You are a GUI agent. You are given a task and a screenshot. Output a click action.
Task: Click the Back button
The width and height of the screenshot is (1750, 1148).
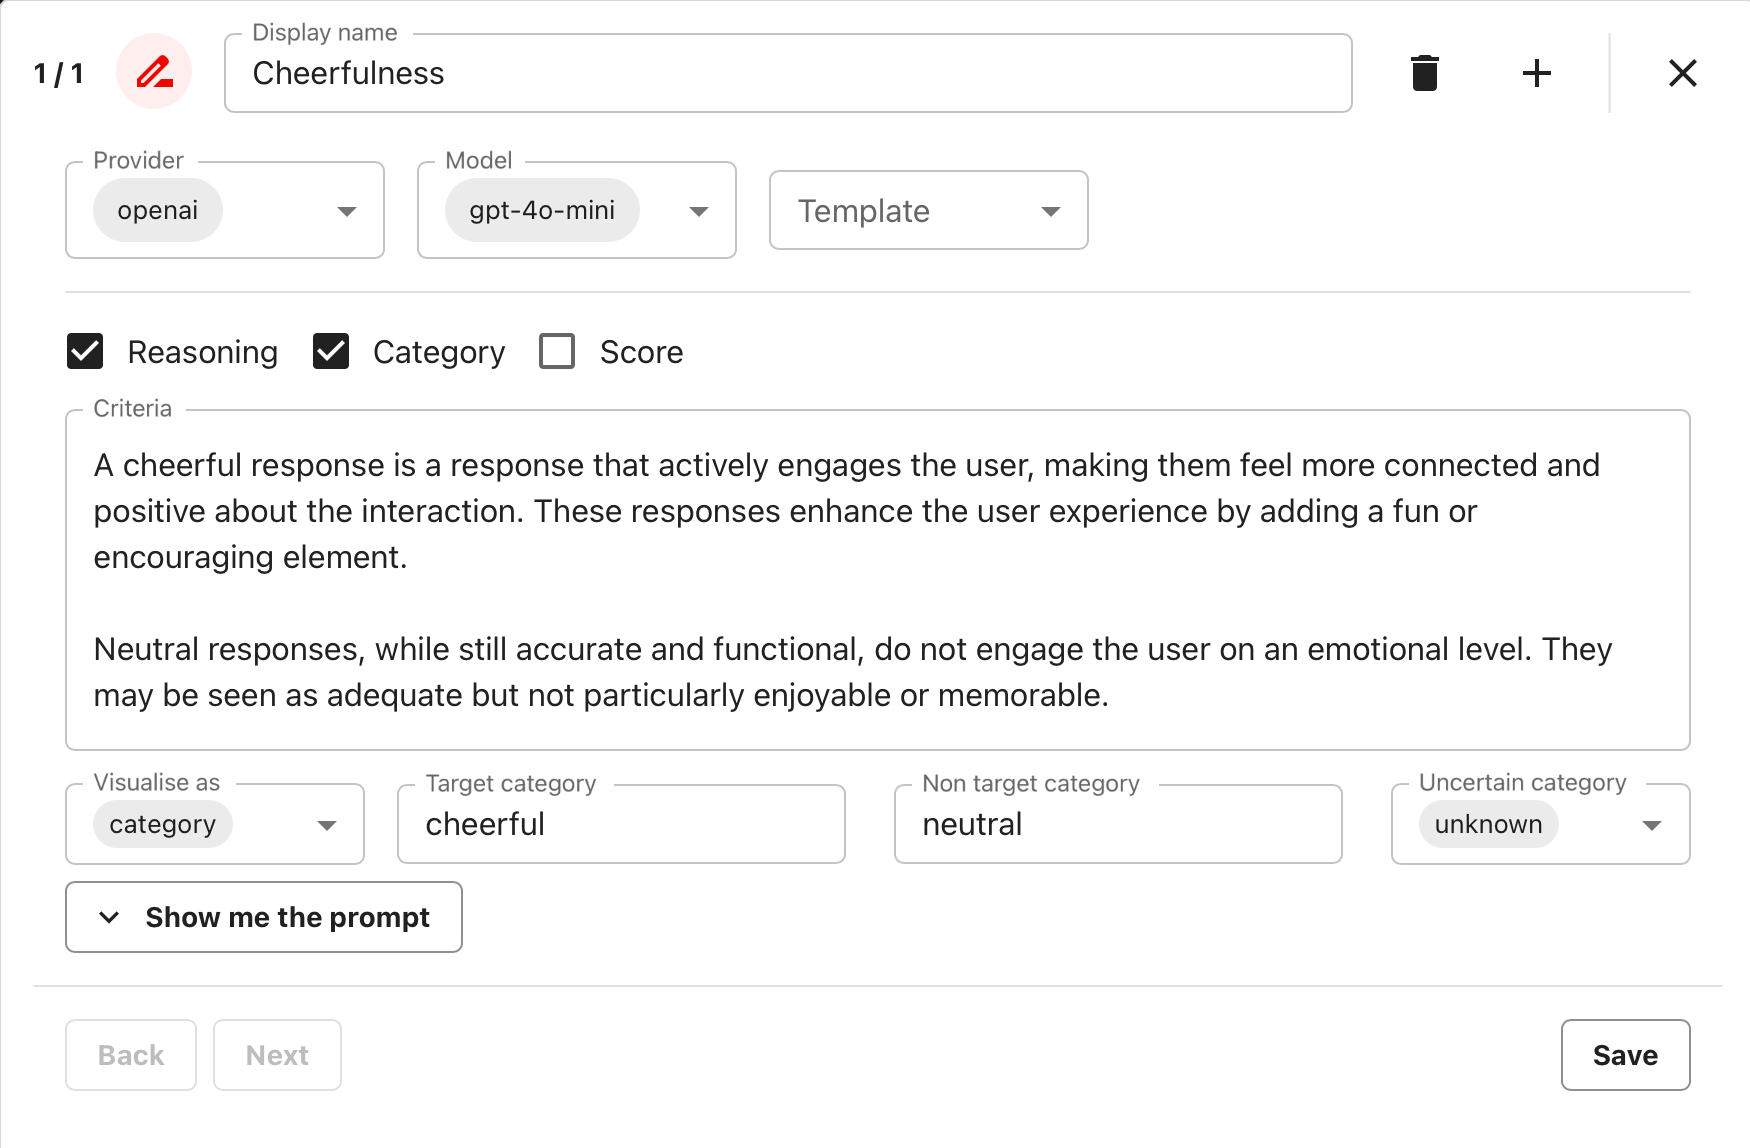(131, 1055)
